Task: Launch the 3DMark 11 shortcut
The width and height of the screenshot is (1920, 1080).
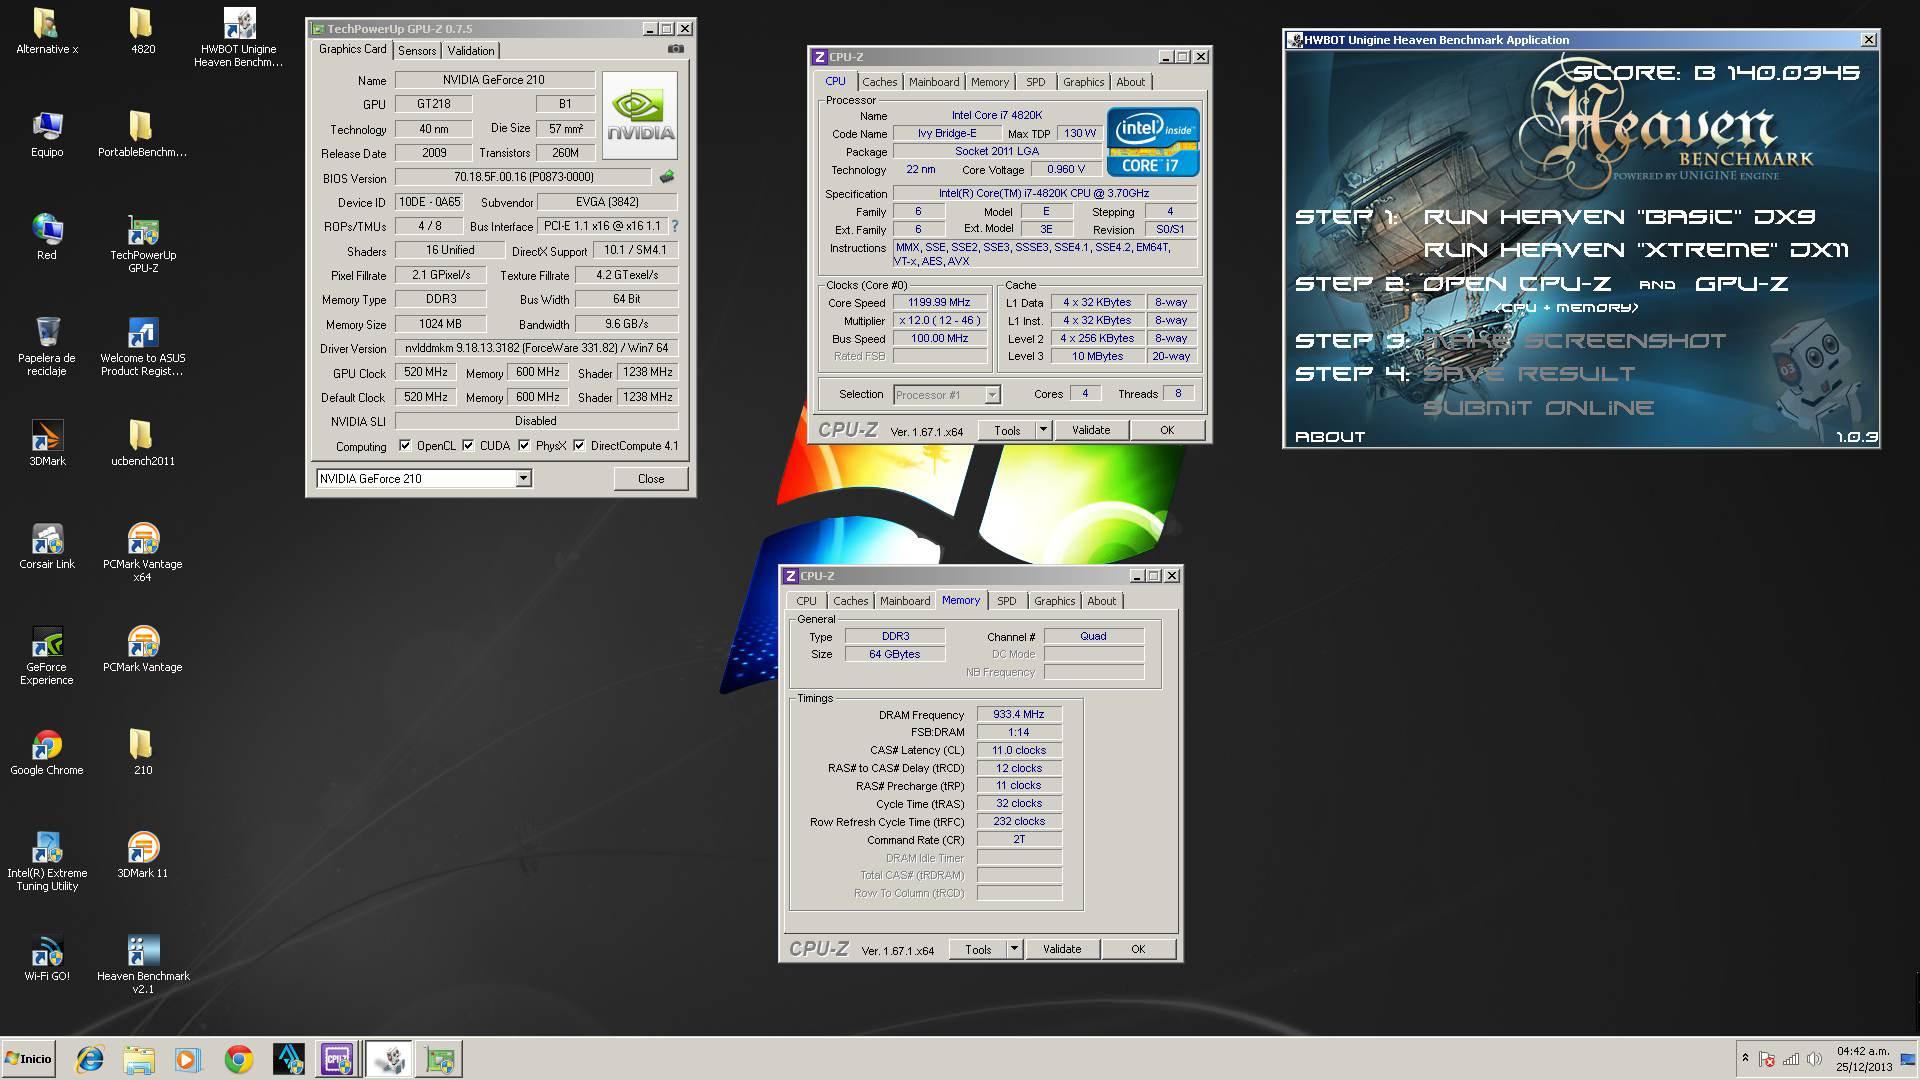Action: pos(142,855)
